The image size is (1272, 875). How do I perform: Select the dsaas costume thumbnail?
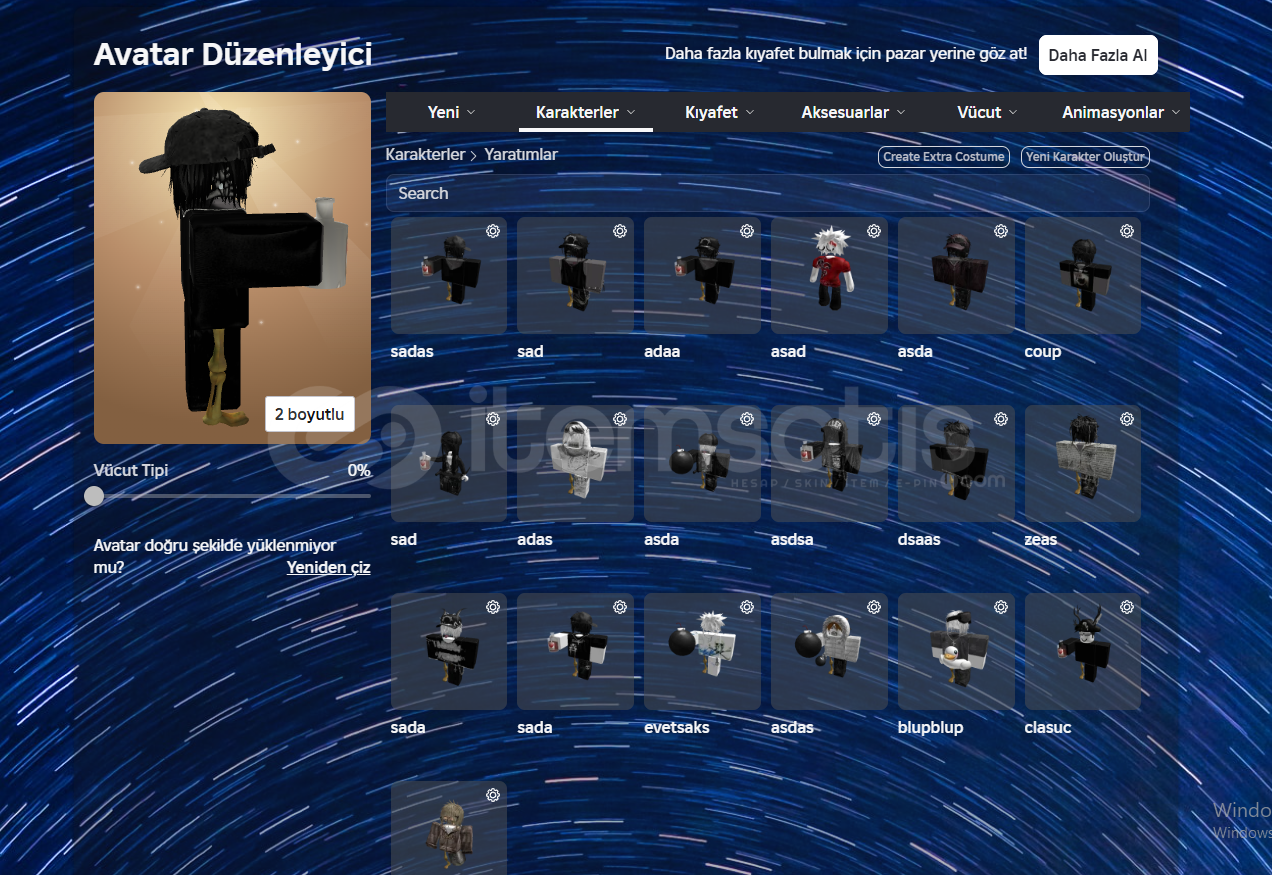pos(956,464)
